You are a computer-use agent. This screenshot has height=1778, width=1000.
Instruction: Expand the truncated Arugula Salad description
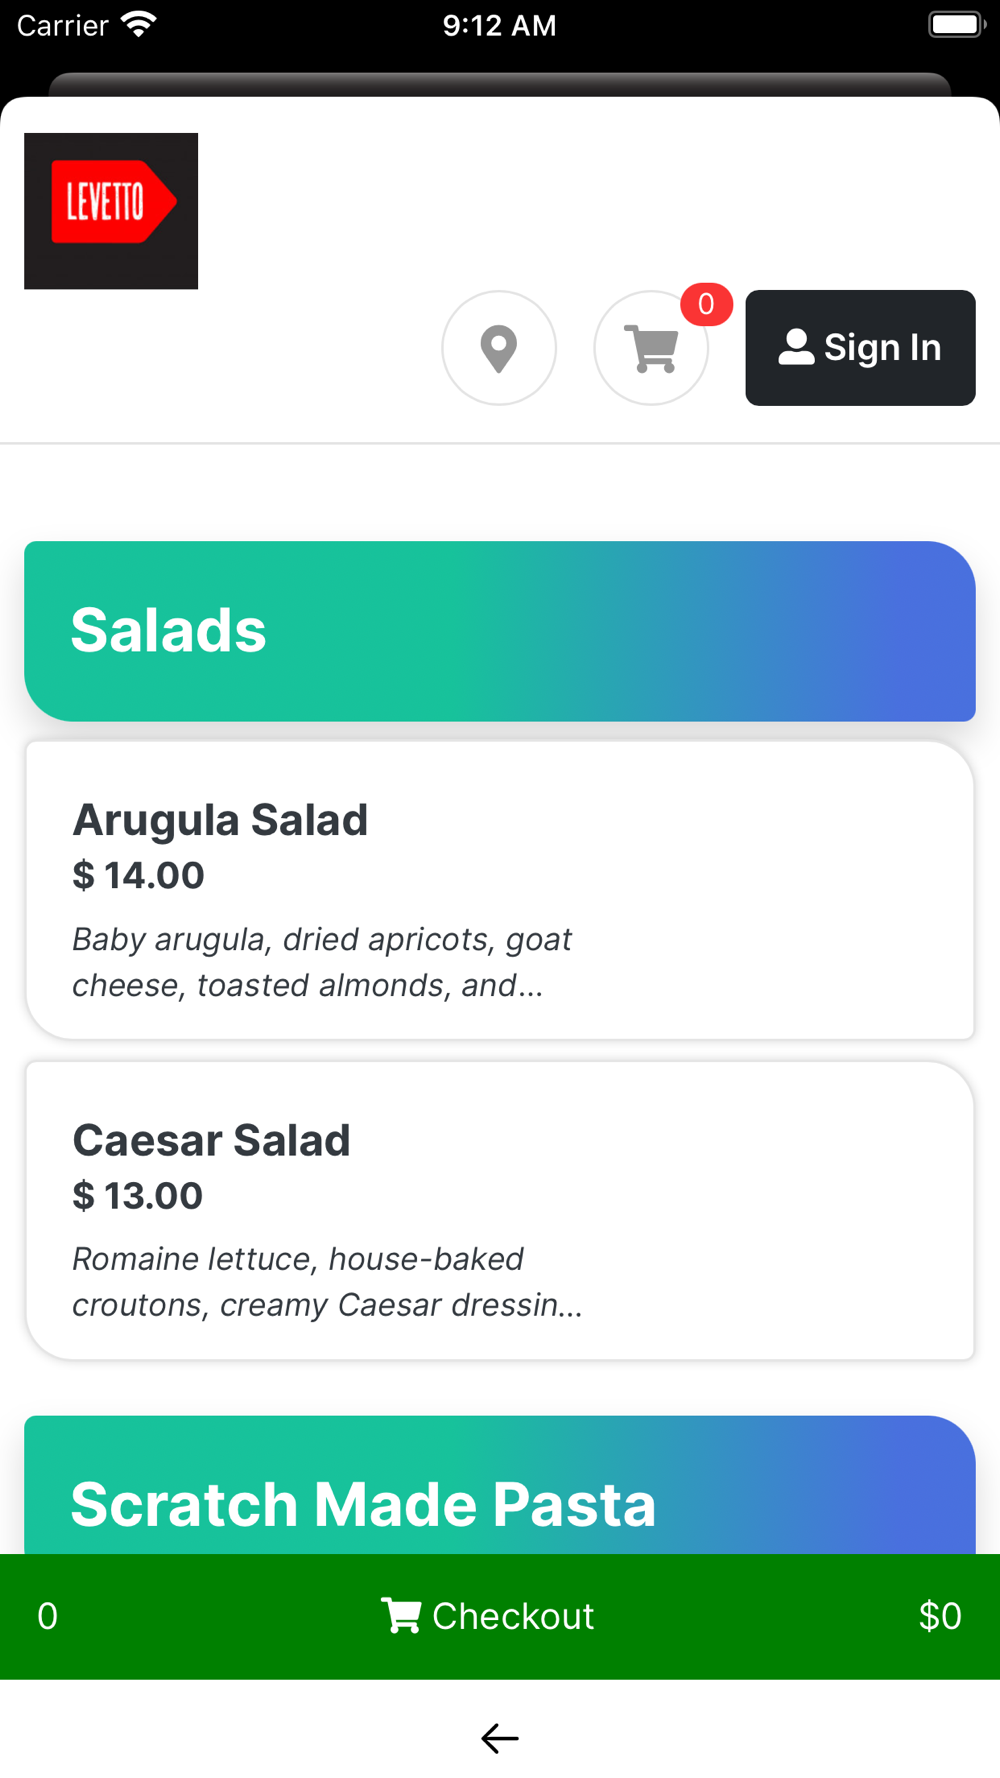[322, 962]
